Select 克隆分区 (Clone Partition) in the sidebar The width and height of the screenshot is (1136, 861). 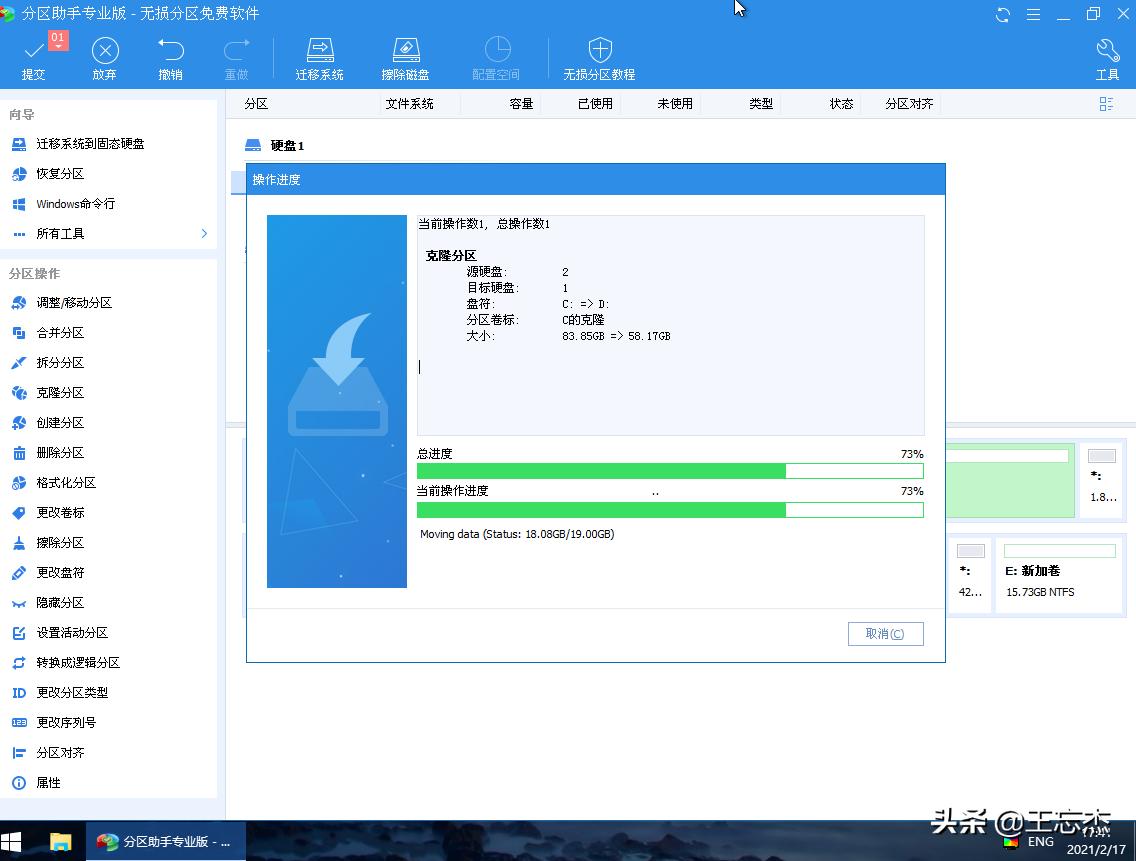point(60,392)
